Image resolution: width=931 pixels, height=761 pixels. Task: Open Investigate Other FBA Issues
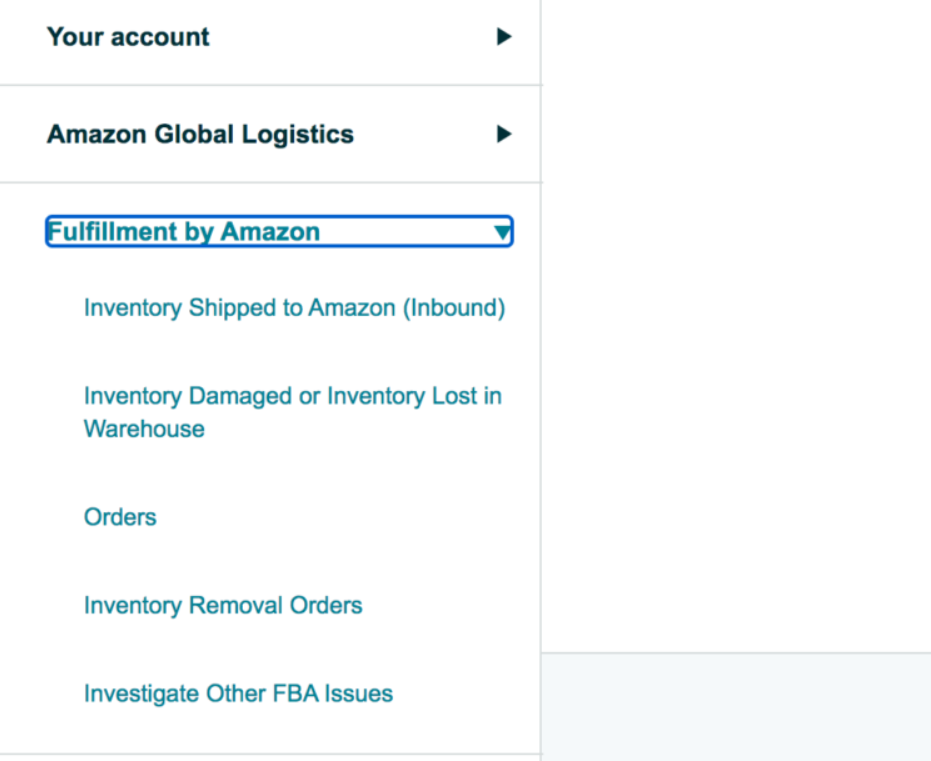[238, 693]
